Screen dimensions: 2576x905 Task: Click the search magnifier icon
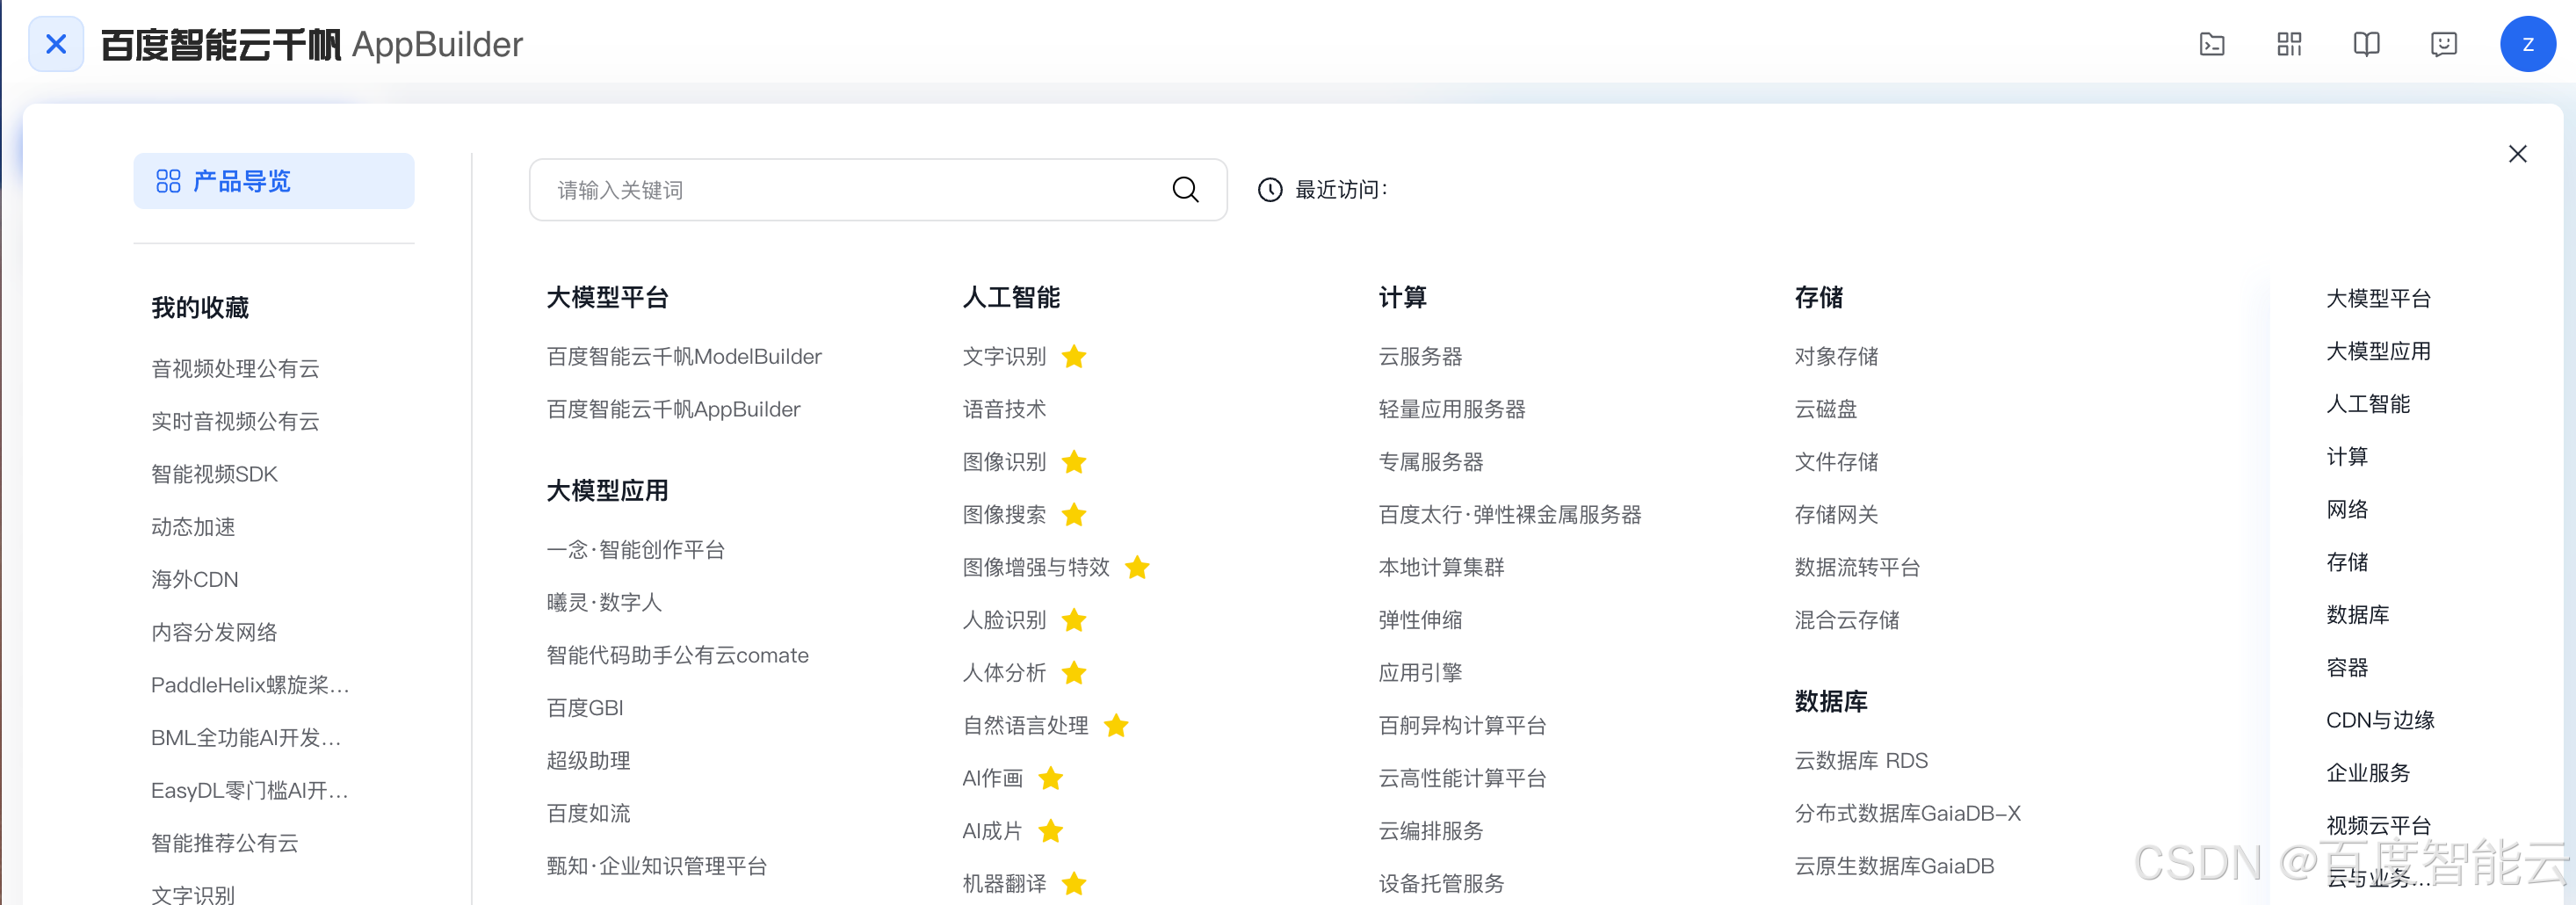point(1185,189)
